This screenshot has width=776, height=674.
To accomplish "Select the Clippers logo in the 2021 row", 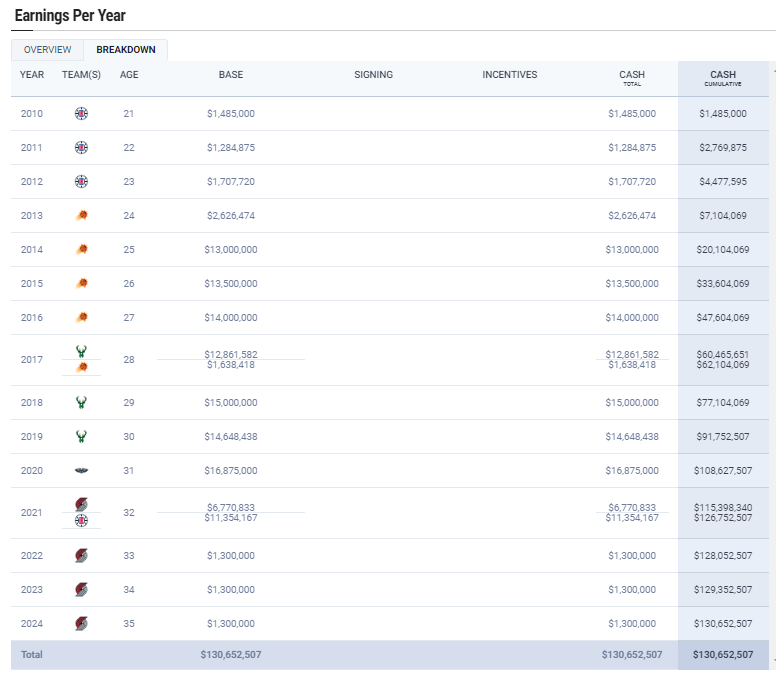I will pos(81,520).
